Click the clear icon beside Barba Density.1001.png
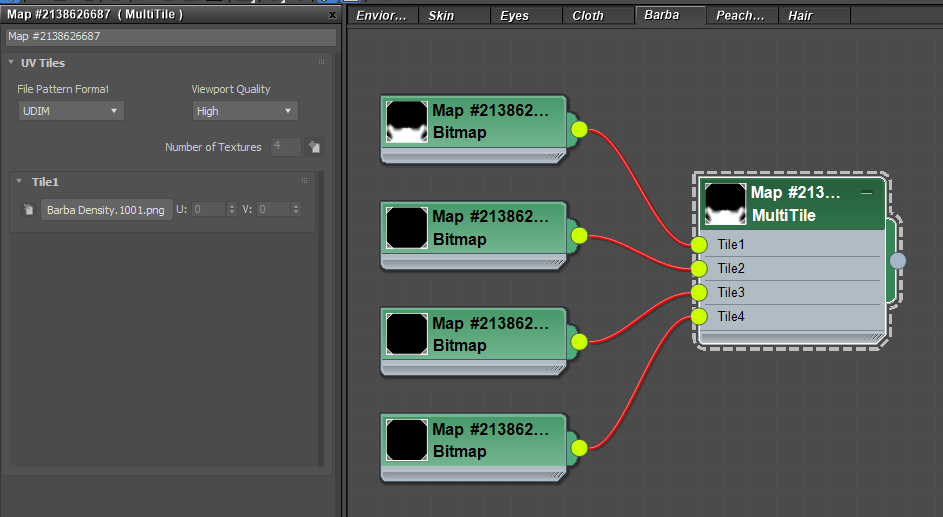Viewport: 943px width, 517px height. point(28,210)
